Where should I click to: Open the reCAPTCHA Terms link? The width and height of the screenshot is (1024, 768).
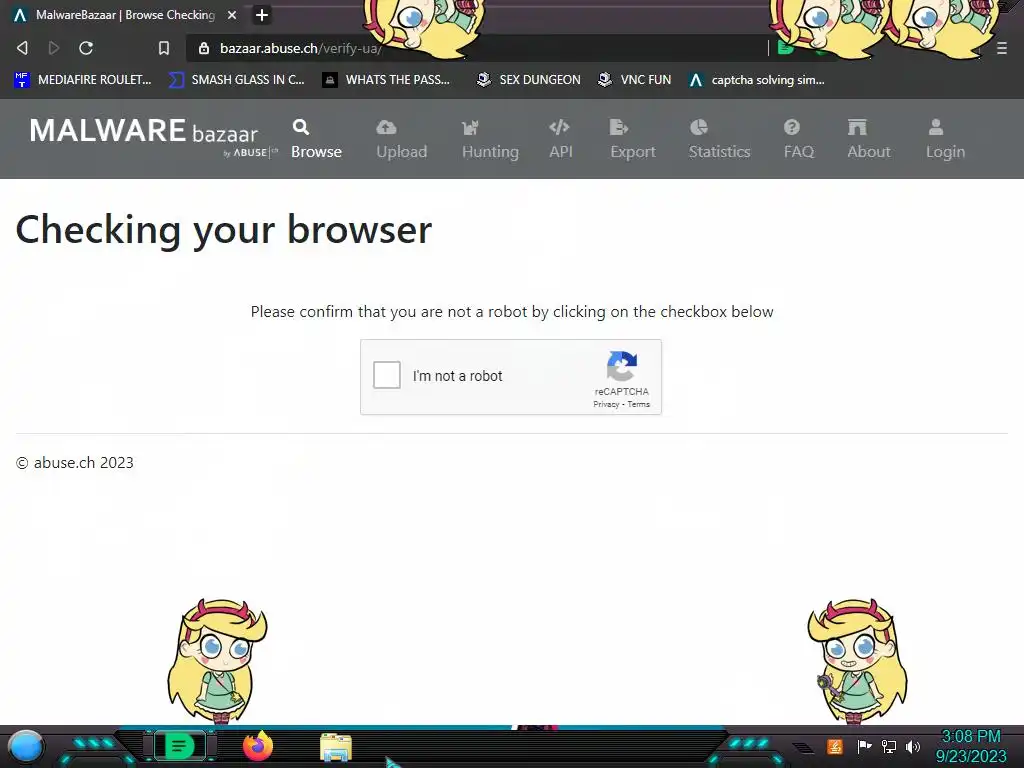tap(639, 404)
